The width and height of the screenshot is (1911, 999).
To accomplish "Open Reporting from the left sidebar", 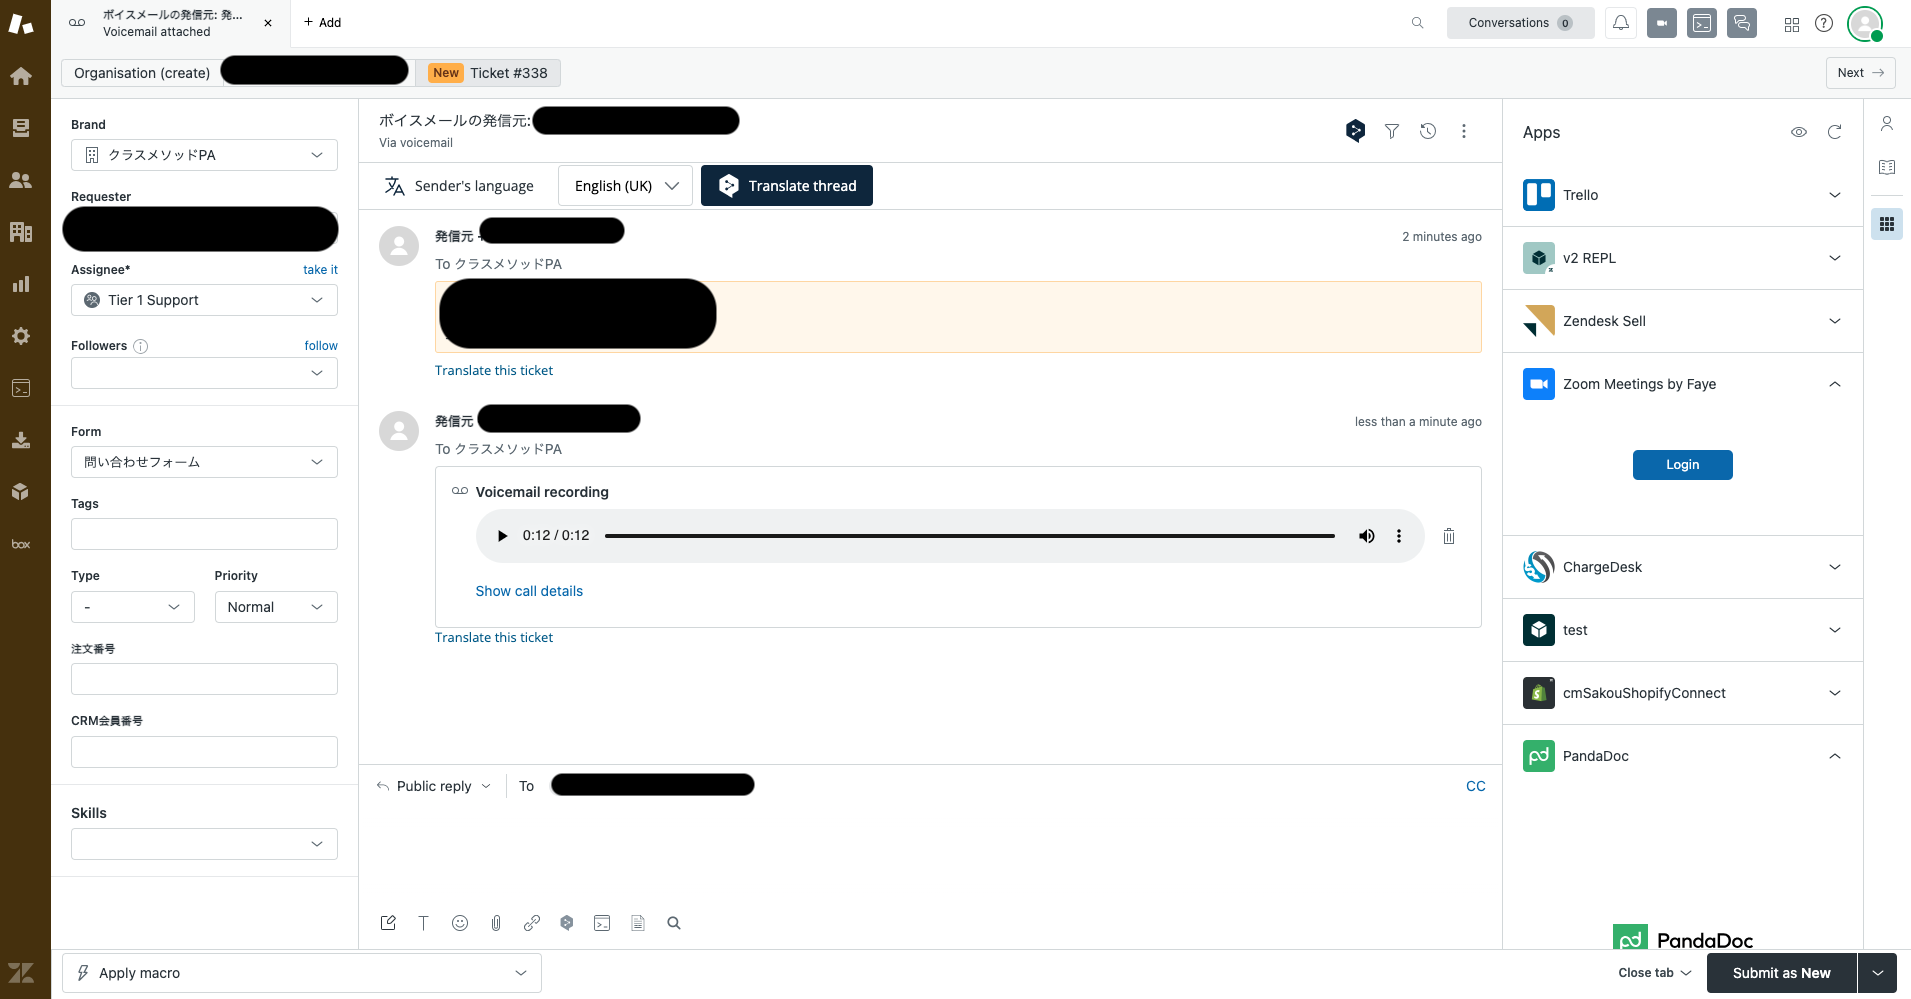I will 20,284.
